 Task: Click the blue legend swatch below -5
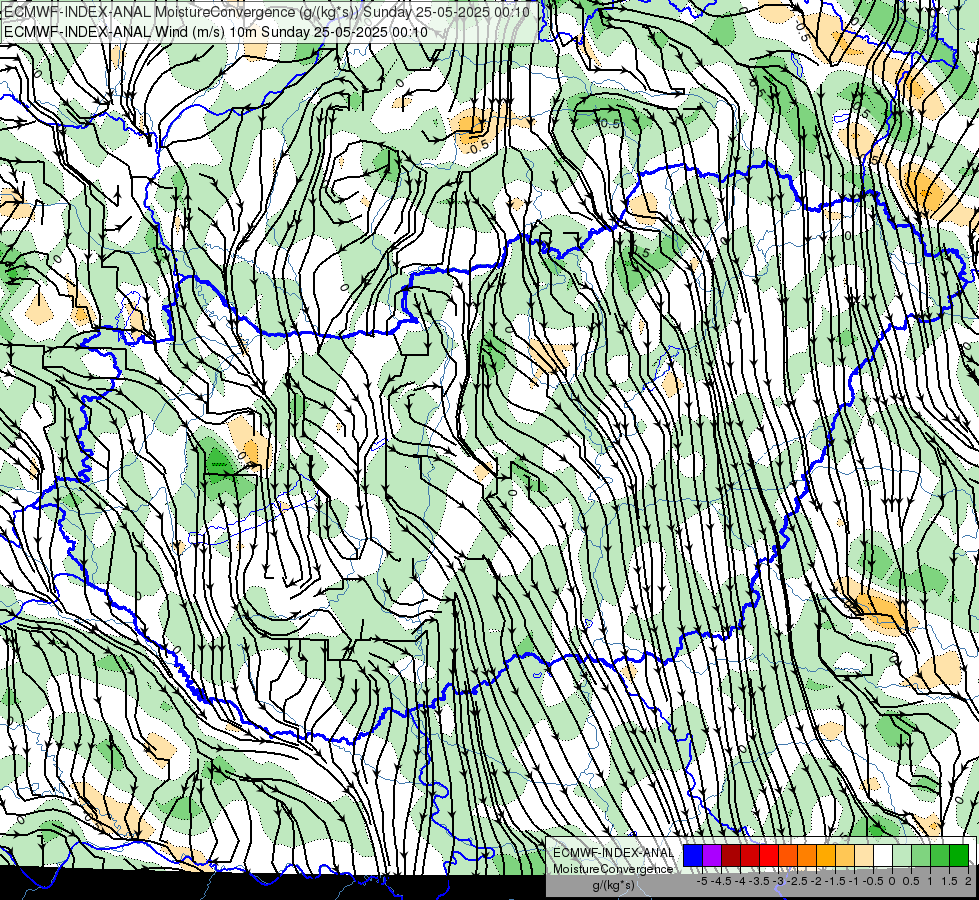693,855
